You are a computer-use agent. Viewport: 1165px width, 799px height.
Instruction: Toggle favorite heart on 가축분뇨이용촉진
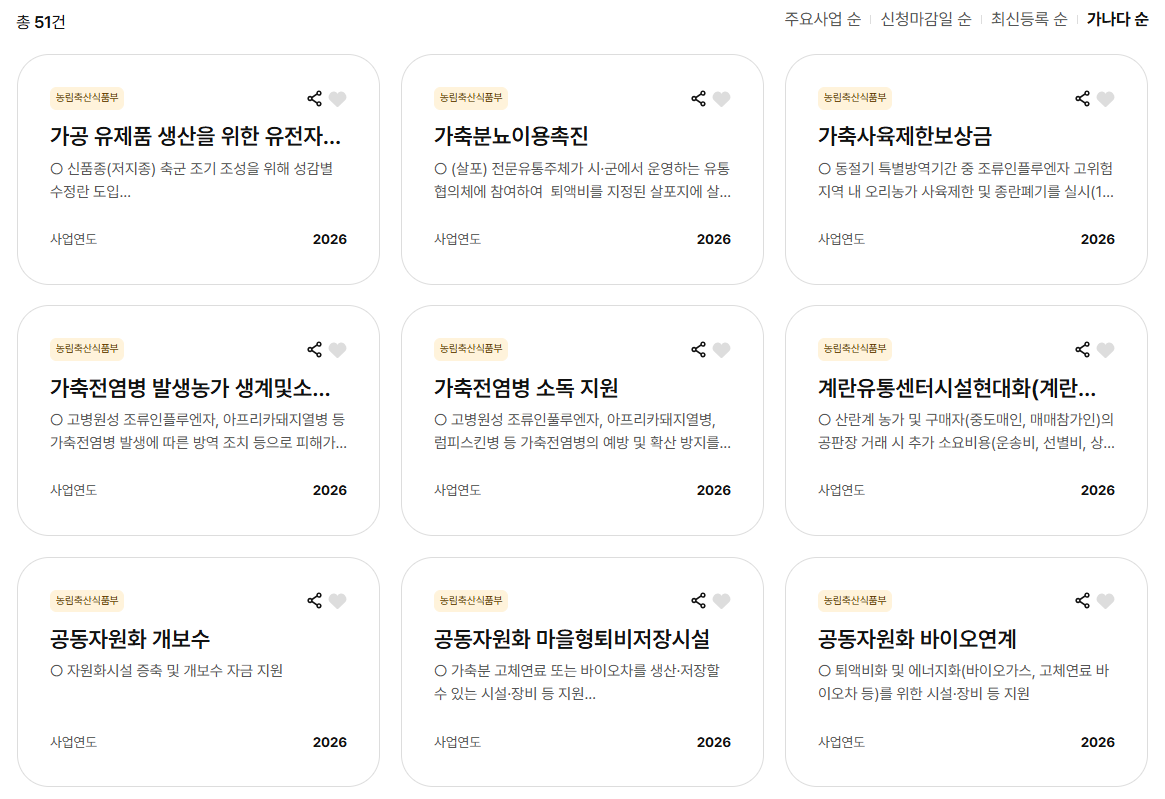(x=722, y=98)
